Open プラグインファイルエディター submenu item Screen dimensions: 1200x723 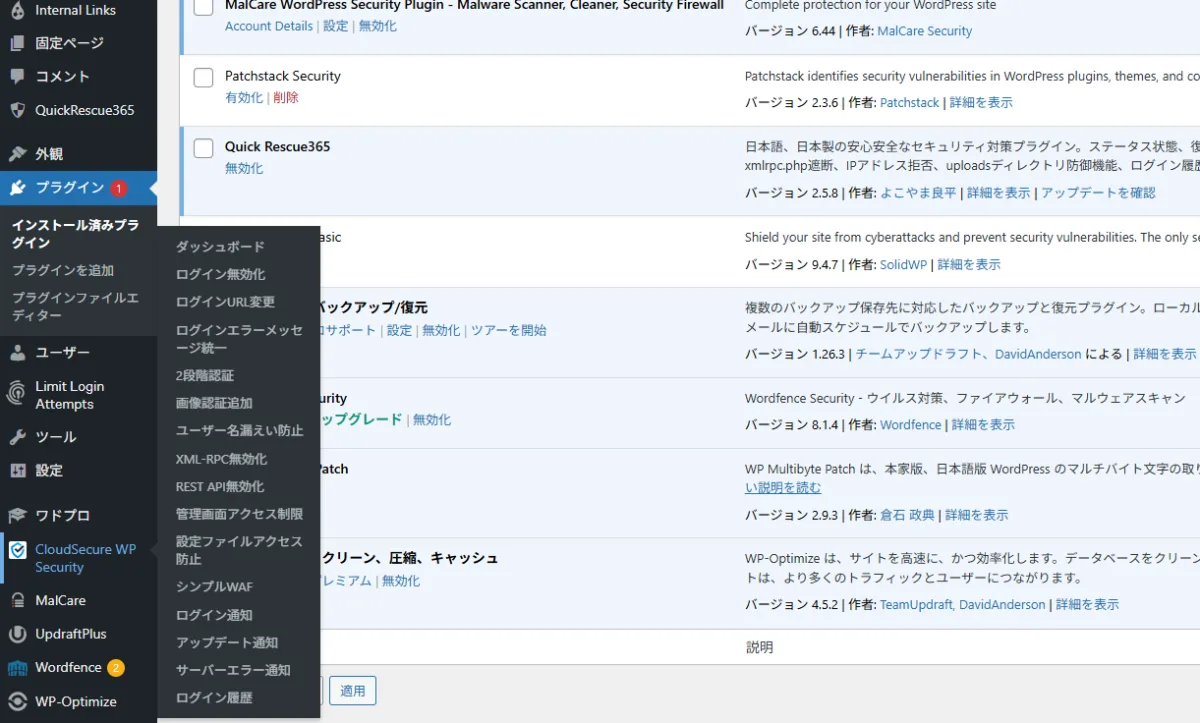click(75, 307)
